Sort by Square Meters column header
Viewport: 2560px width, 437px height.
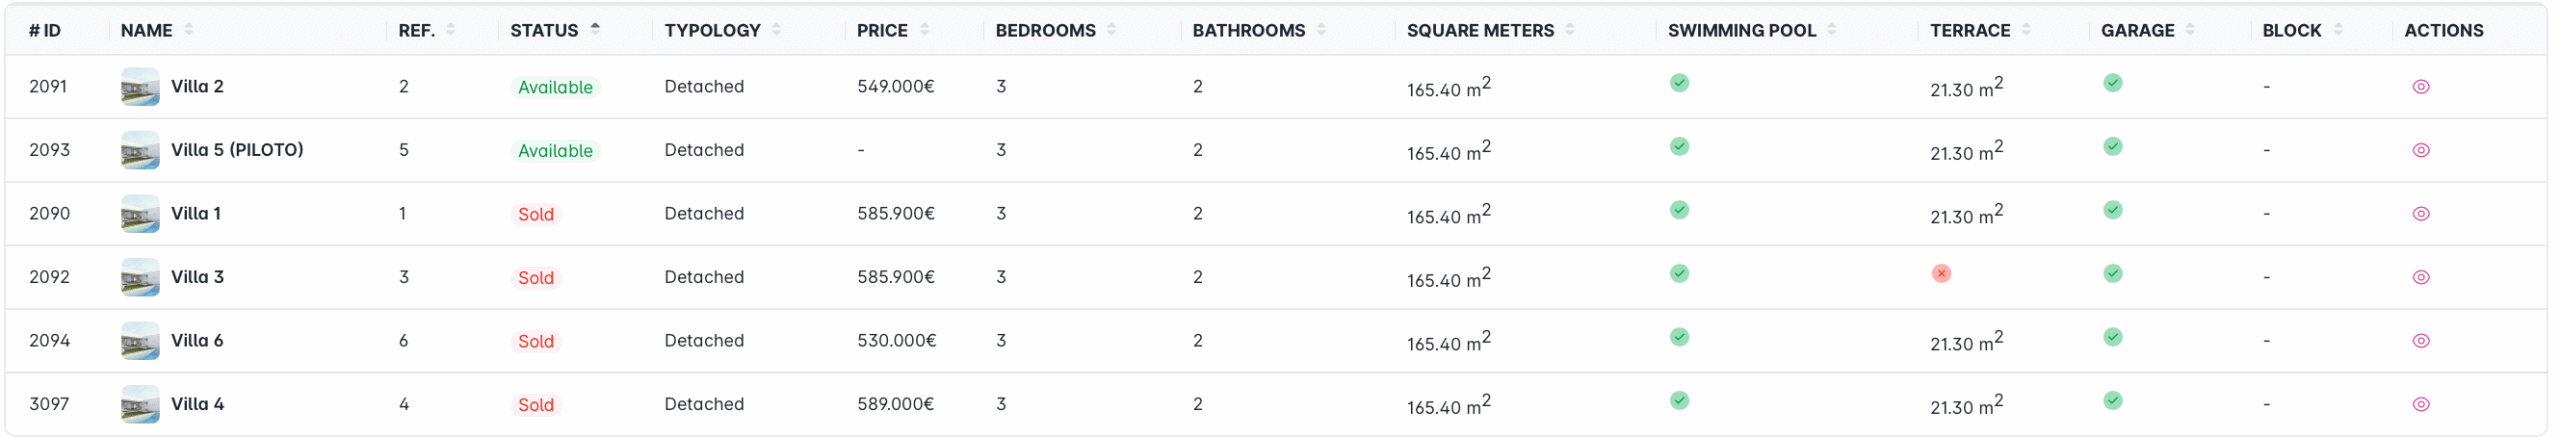[1480, 30]
